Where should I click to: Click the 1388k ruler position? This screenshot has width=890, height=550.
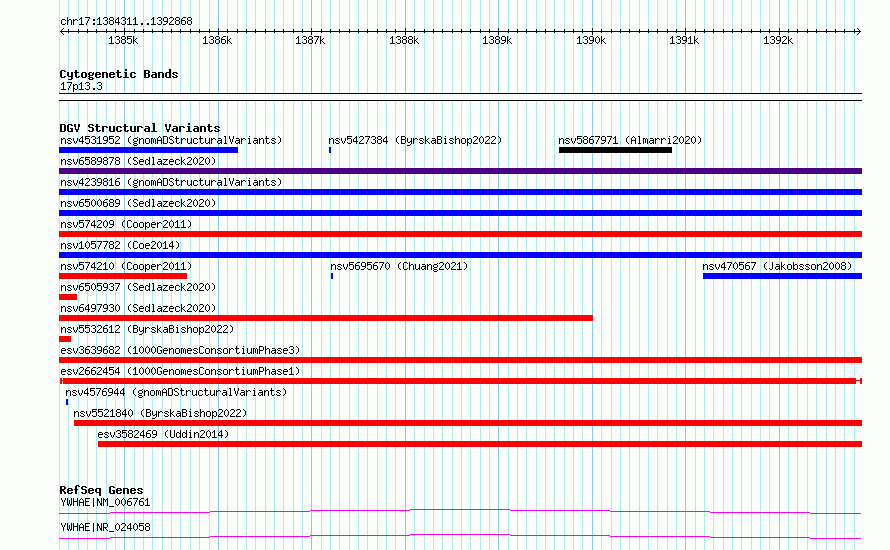404,40
